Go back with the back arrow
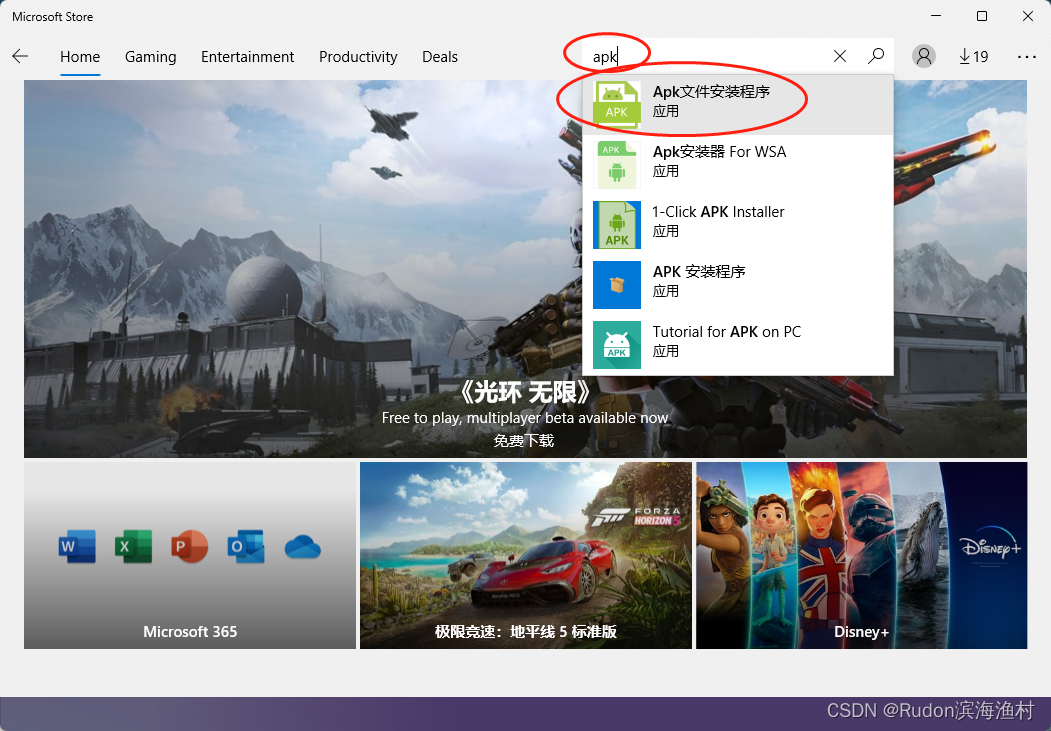 pyautogui.click(x=20, y=56)
